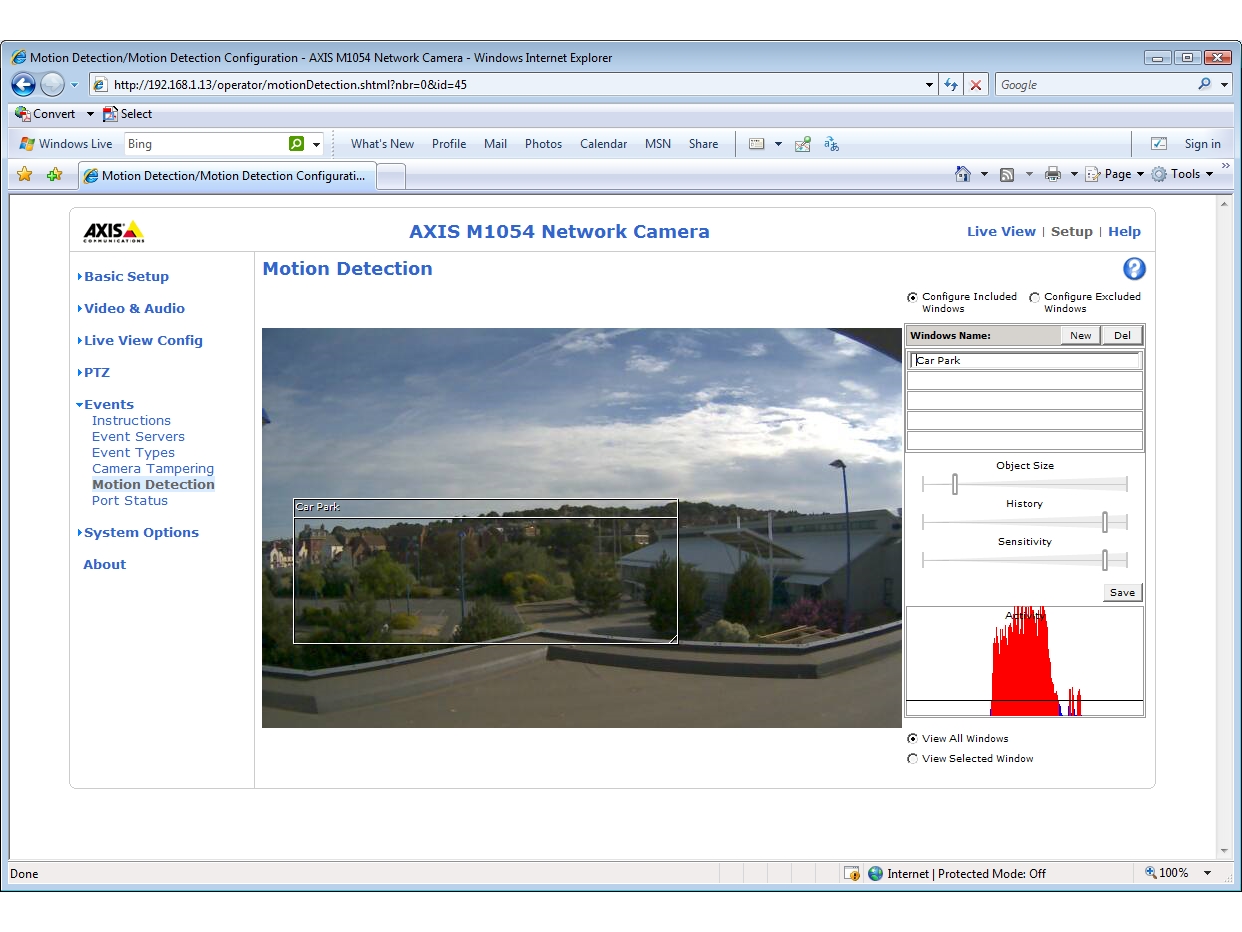Click the Sign in checkmark icon

(1159, 144)
